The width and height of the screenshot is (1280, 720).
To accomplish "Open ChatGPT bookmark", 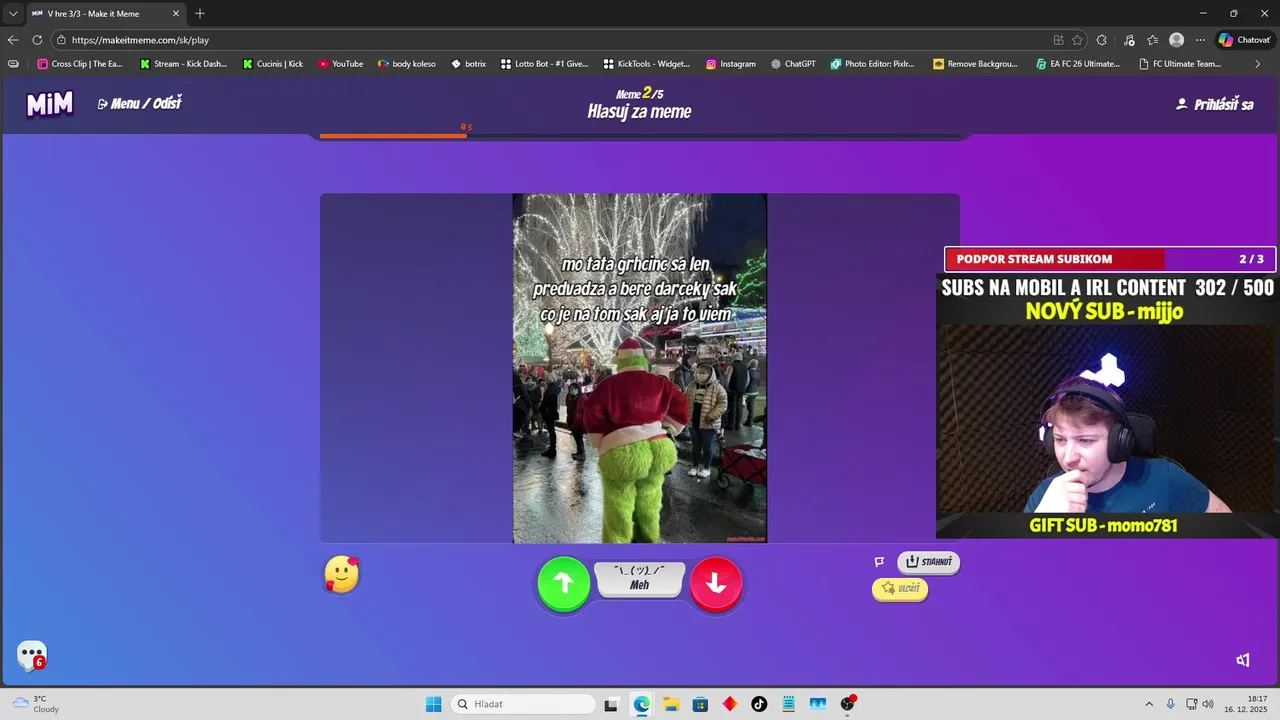I will [794, 64].
